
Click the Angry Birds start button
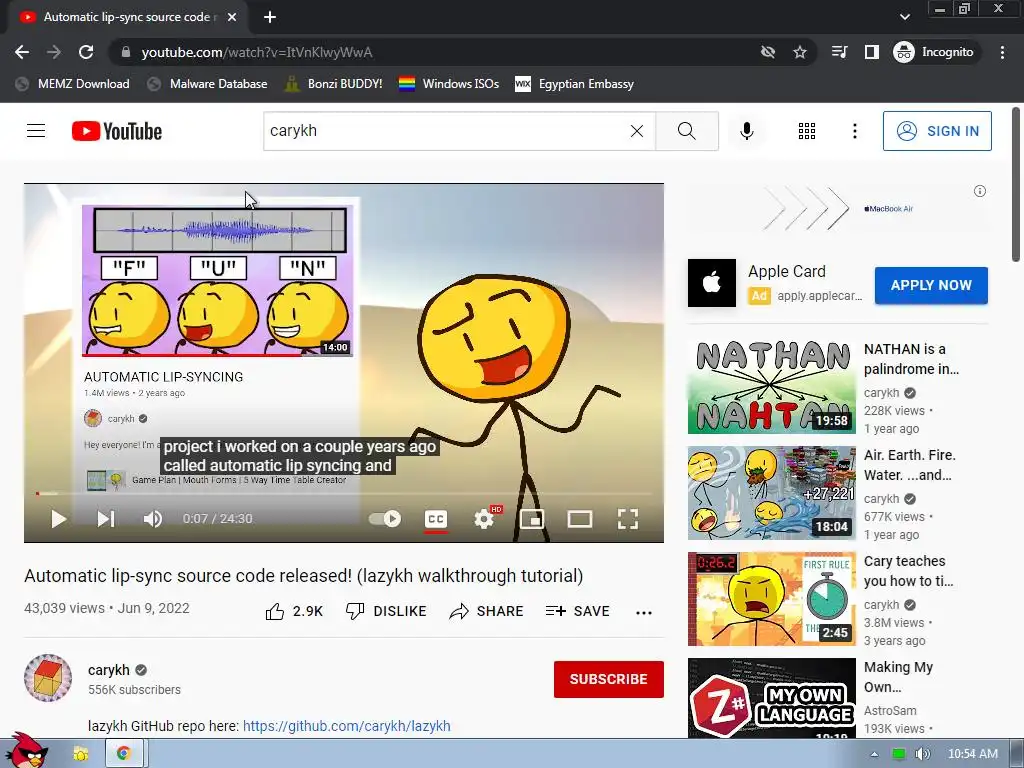point(26,751)
